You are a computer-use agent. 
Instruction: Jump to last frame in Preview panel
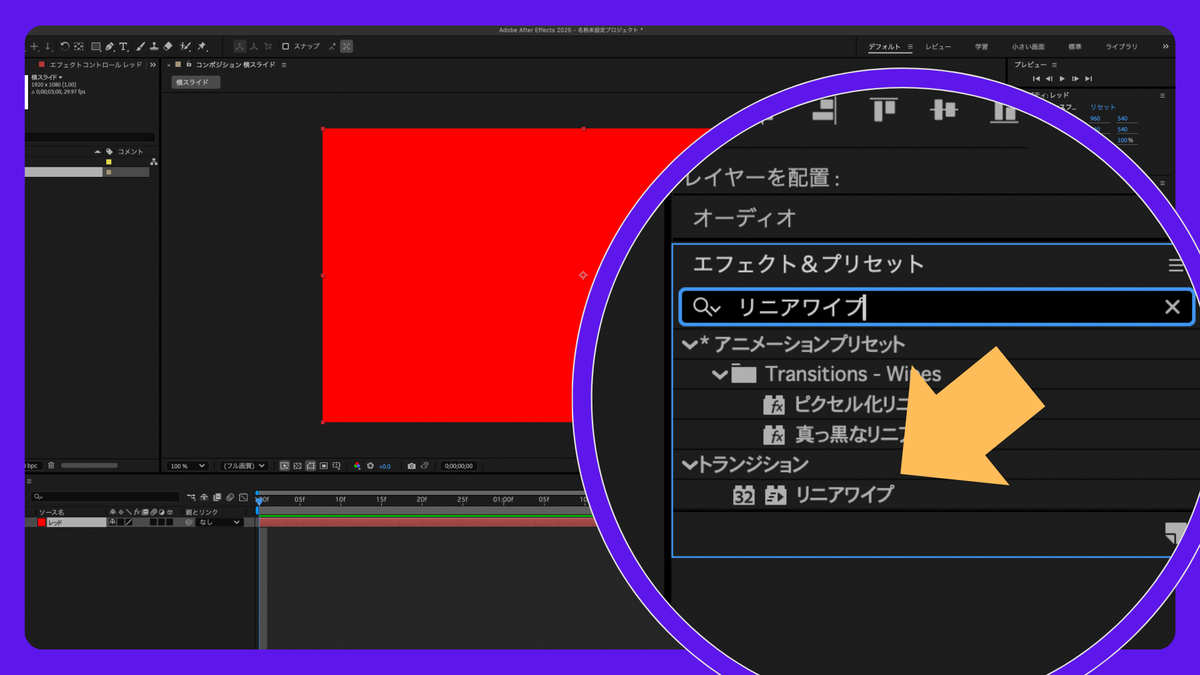coord(1088,79)
